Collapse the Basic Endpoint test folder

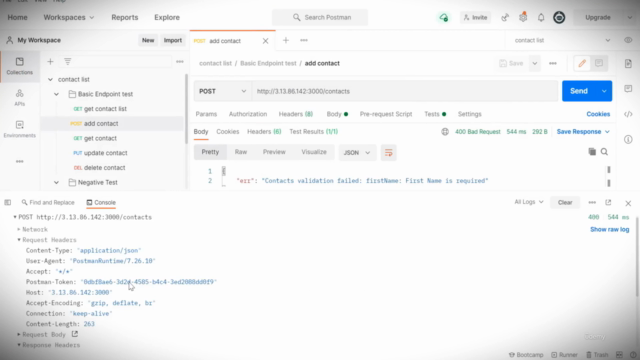pos(56,94)
